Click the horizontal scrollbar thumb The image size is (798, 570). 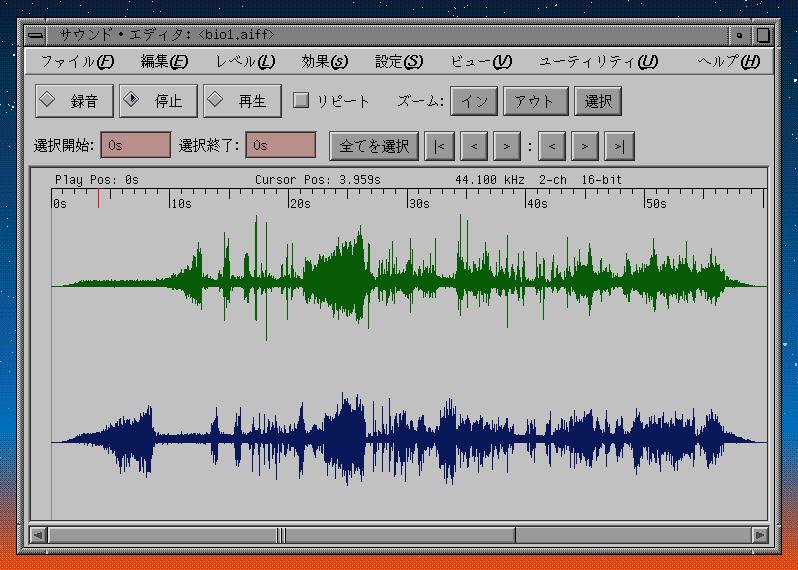(x=281, y=535)
